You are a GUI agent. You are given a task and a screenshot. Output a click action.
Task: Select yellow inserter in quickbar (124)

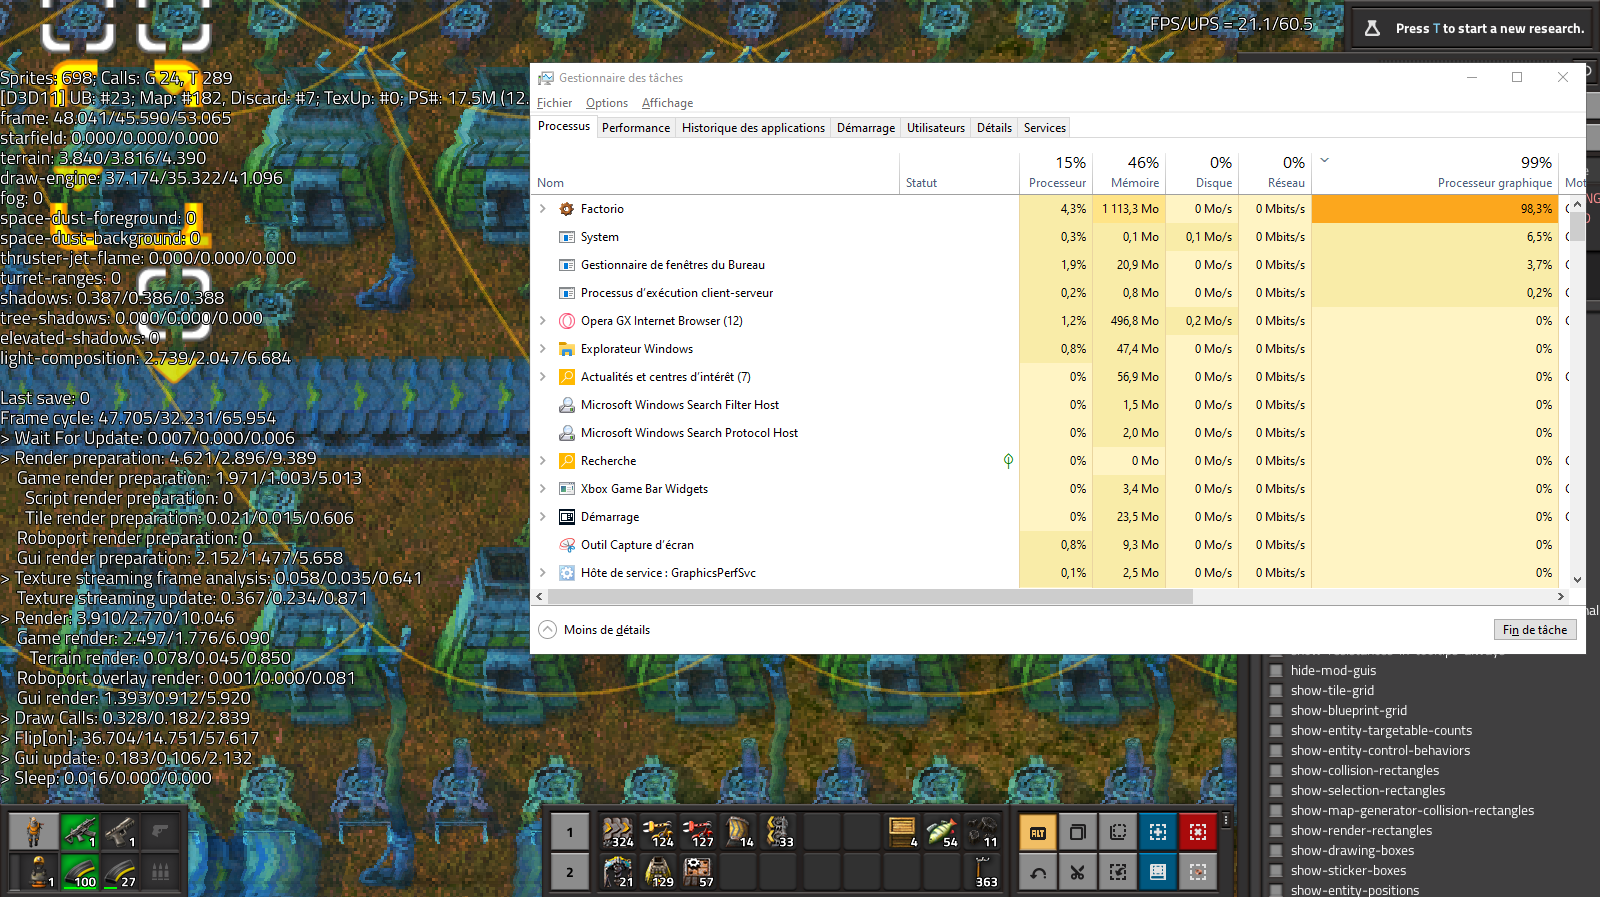tap(658, 832)
